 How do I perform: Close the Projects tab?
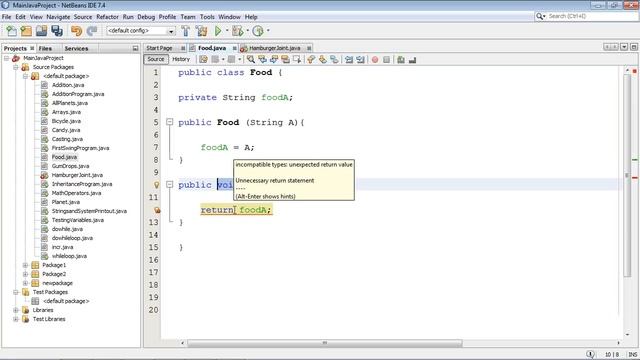pos(32,49)
